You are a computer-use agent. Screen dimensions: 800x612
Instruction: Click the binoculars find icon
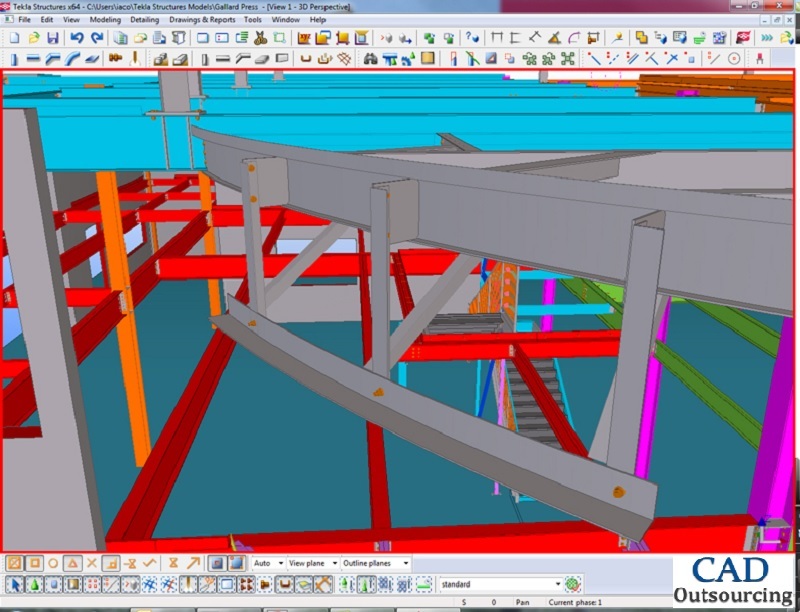pyautogui.click(x=371, y=59)
